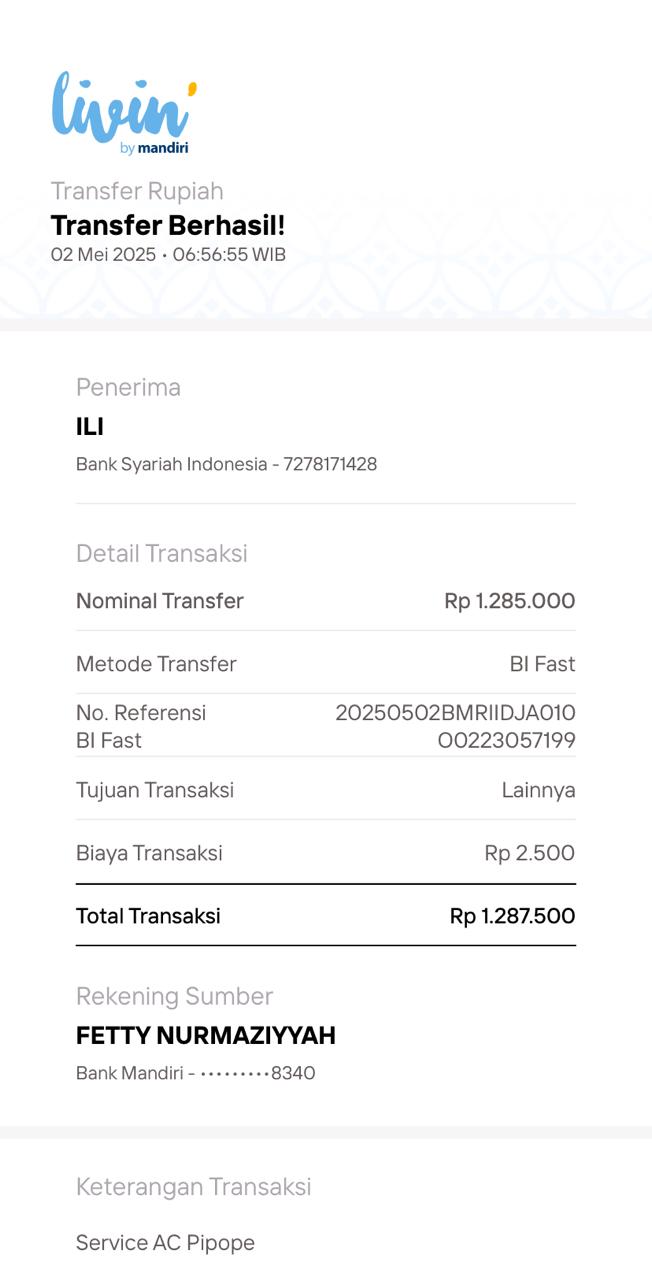Select the note text Service AC Pipope
Screen dimensions: 652x1280
coord(165,1243)
